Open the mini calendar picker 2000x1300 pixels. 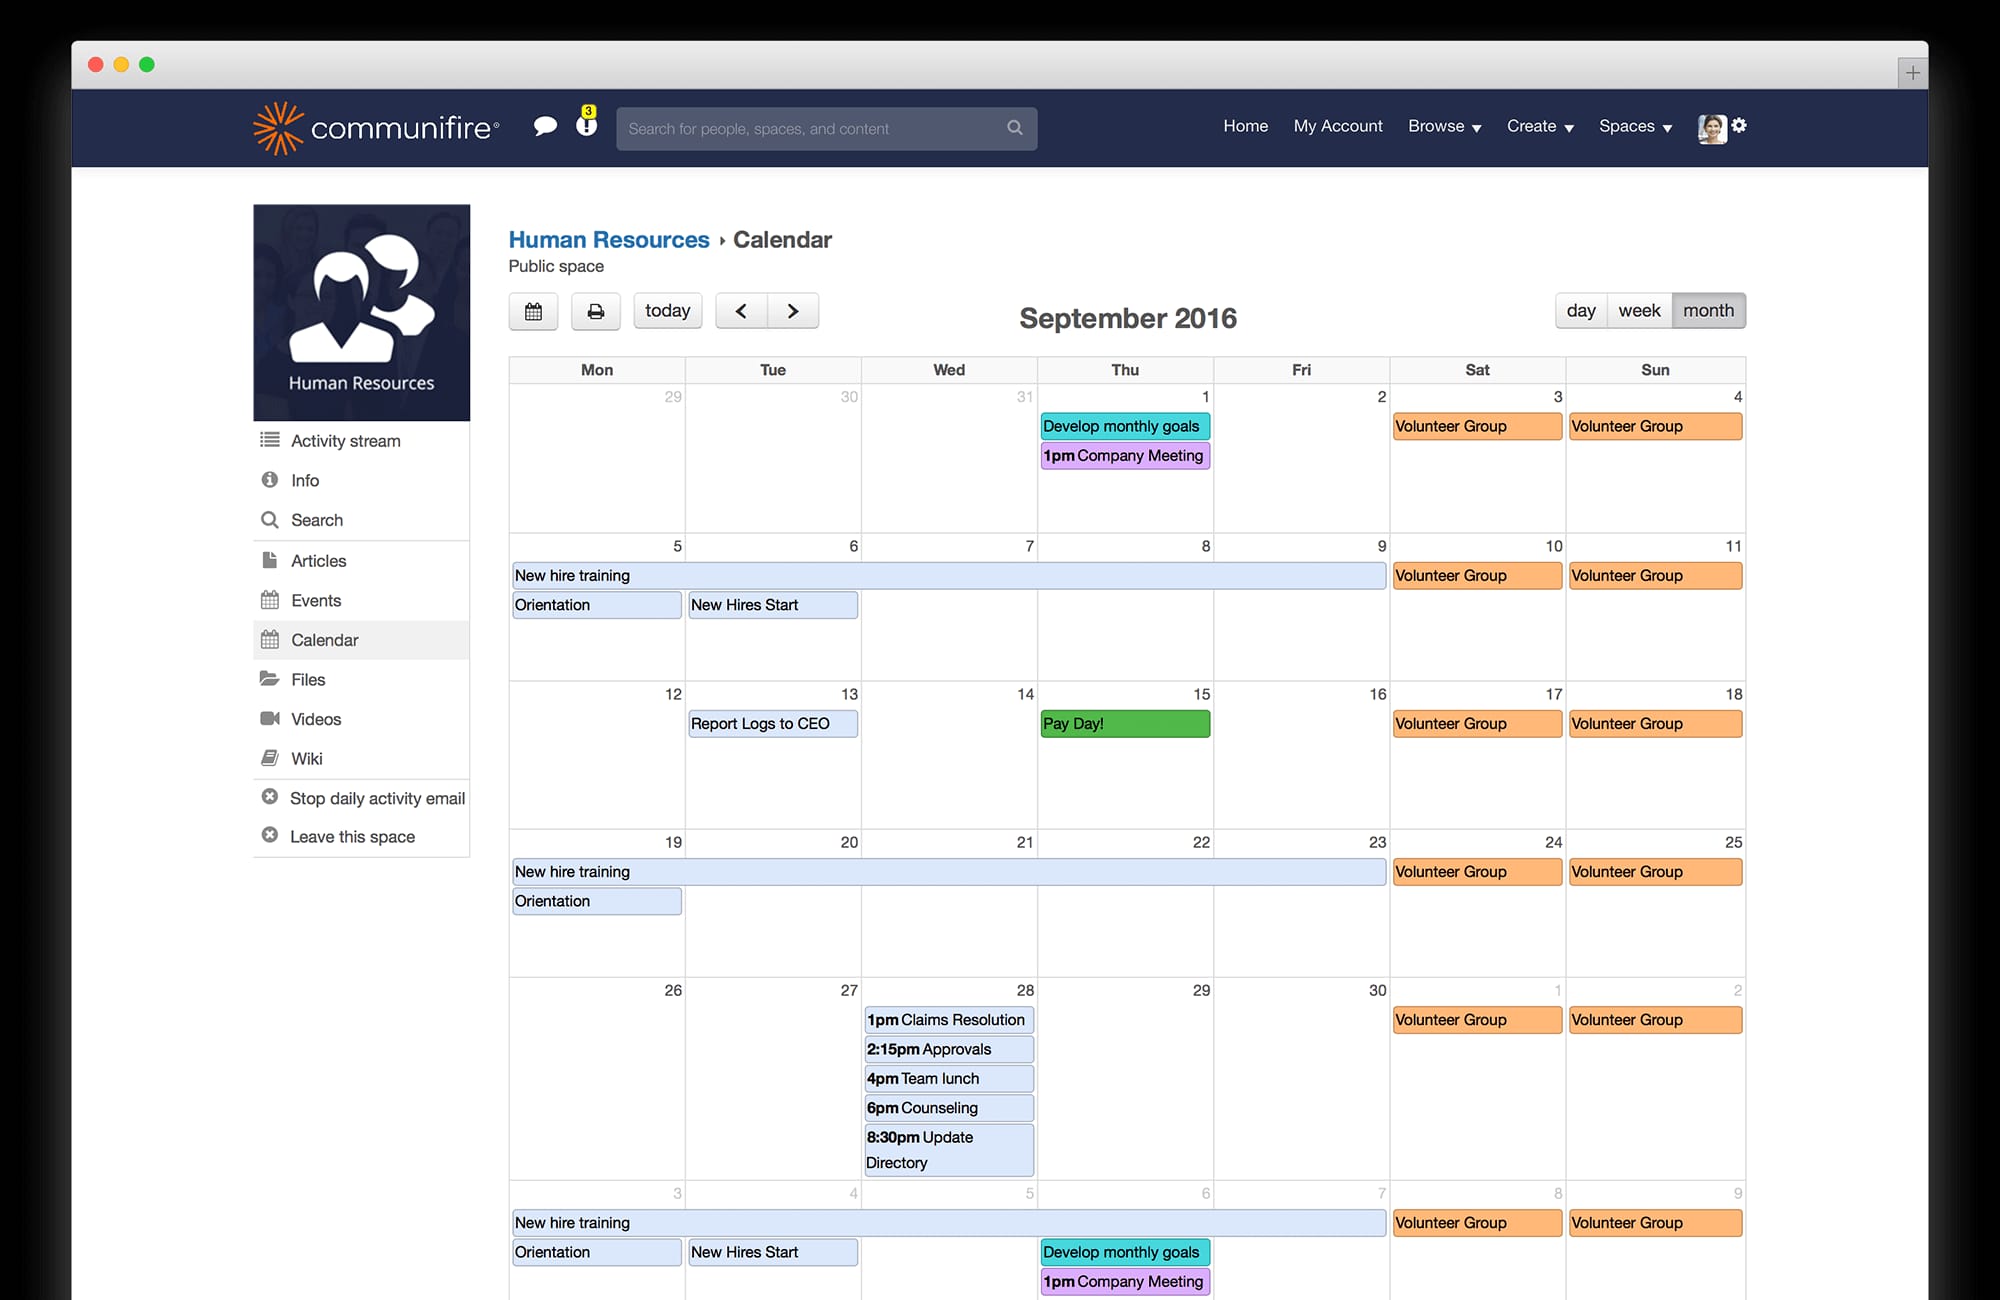point(533,311)
